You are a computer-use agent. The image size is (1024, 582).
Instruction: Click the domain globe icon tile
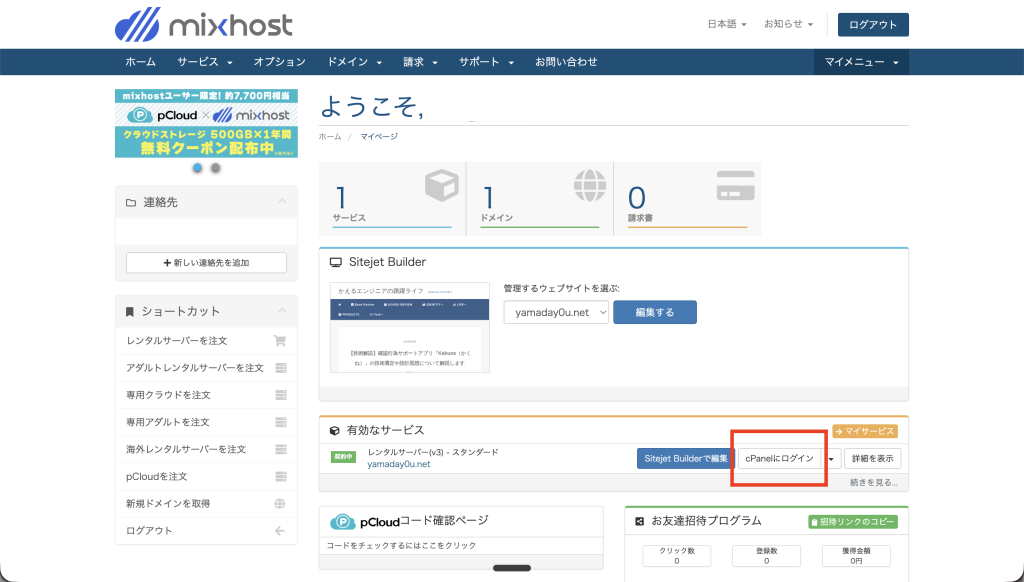589,185
